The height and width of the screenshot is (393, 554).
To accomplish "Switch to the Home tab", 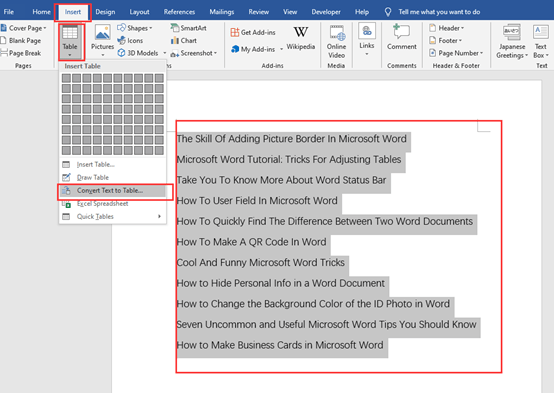I will [x=41, y=12].
